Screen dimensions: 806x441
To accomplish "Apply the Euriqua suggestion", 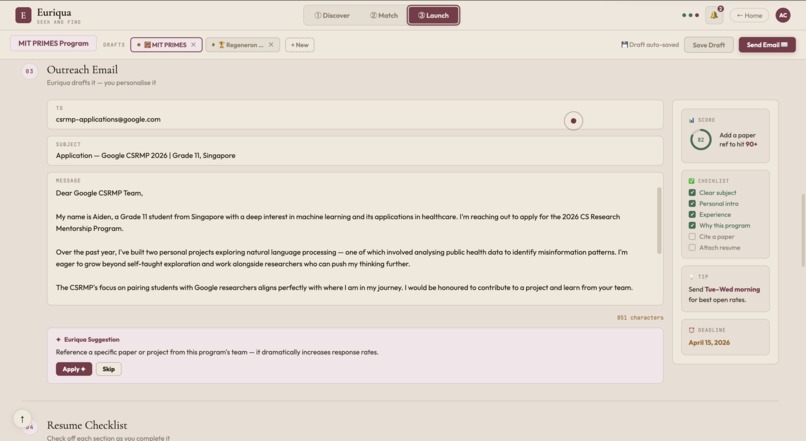I will point(74,369).
